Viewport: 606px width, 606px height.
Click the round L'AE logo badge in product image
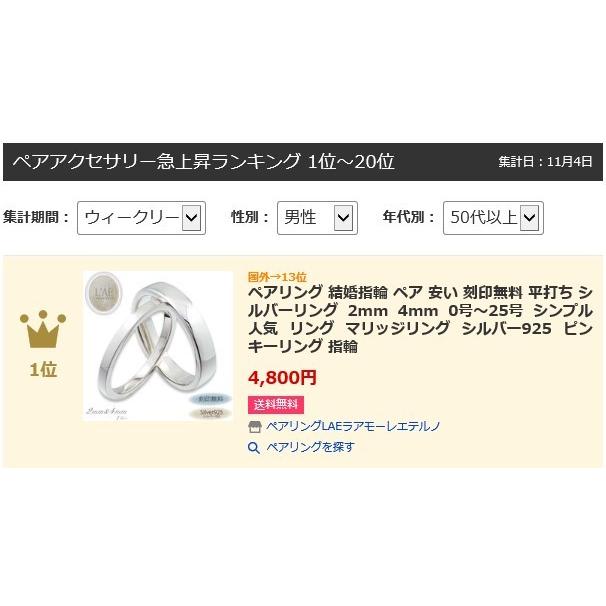(103, 291)
